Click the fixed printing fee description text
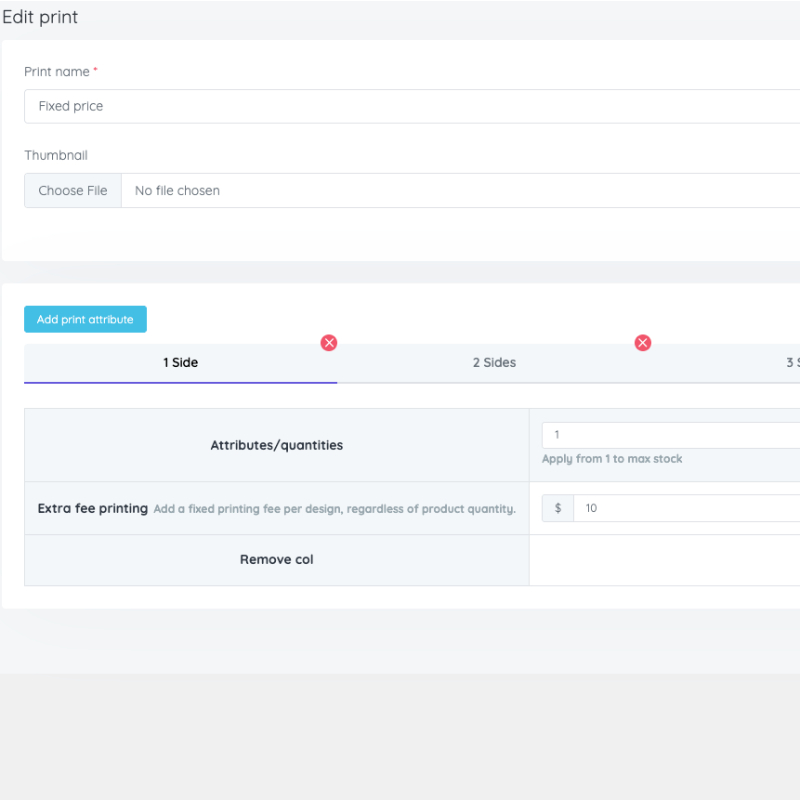800x800 pixels. pos(334,509)
